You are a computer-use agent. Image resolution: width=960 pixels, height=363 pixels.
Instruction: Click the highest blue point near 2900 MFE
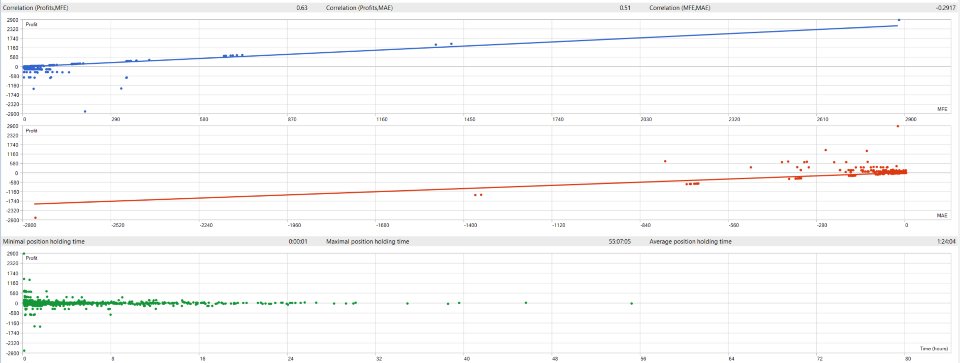coord(899,20)
